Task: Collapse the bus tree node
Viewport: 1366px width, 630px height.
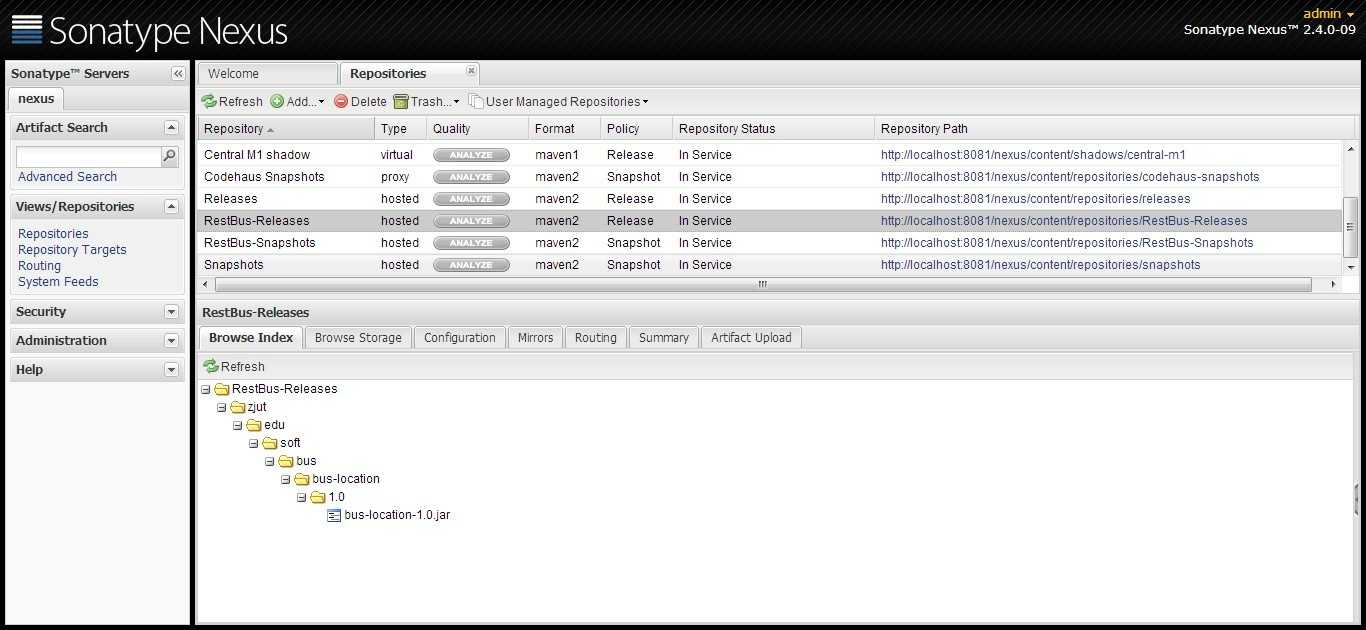Action: [270, 461]
